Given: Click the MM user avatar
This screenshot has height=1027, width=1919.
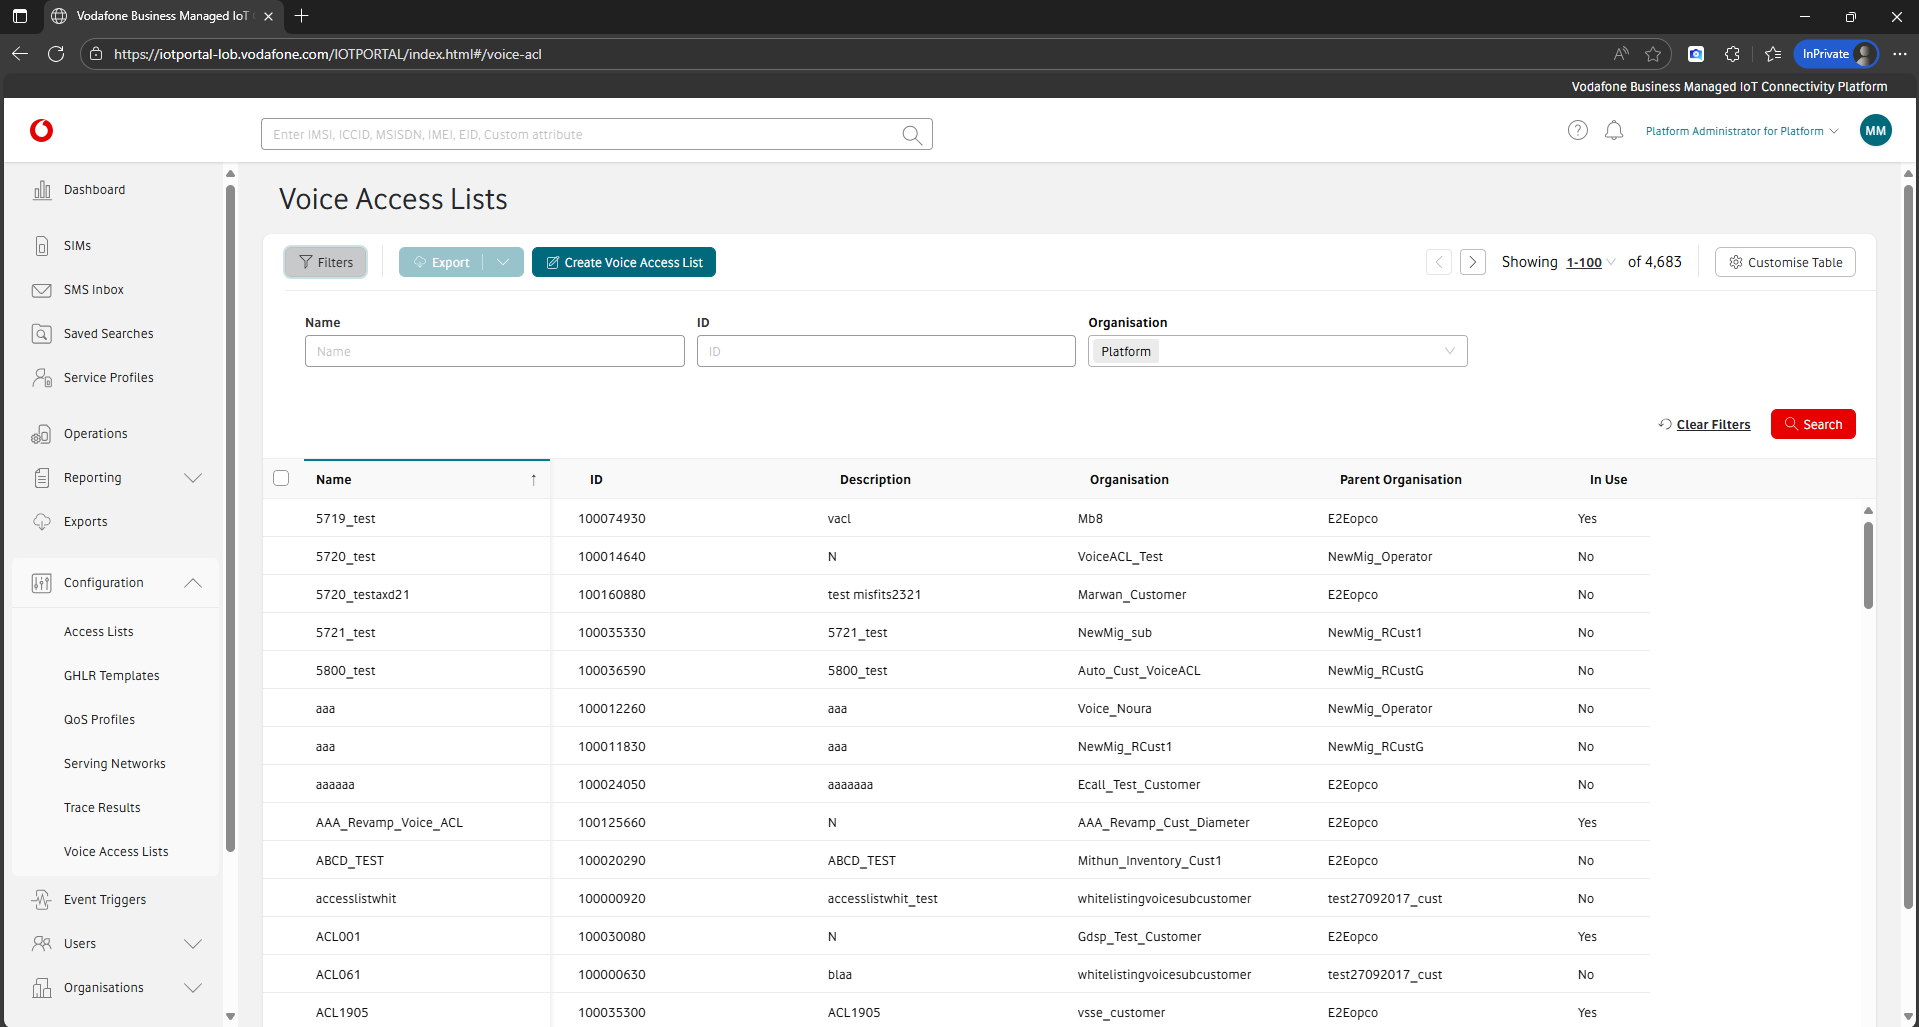Looking at the screenshot, I should point(1875,131).
